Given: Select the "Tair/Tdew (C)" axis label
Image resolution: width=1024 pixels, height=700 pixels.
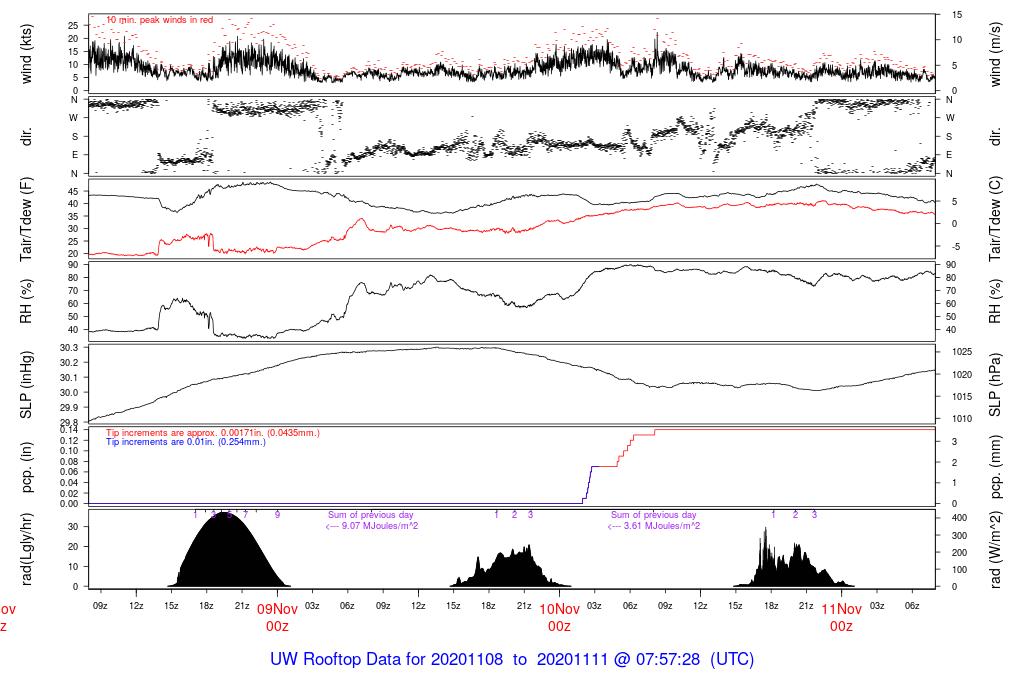Looking at the screenshot, I should (x=995, y=219).
